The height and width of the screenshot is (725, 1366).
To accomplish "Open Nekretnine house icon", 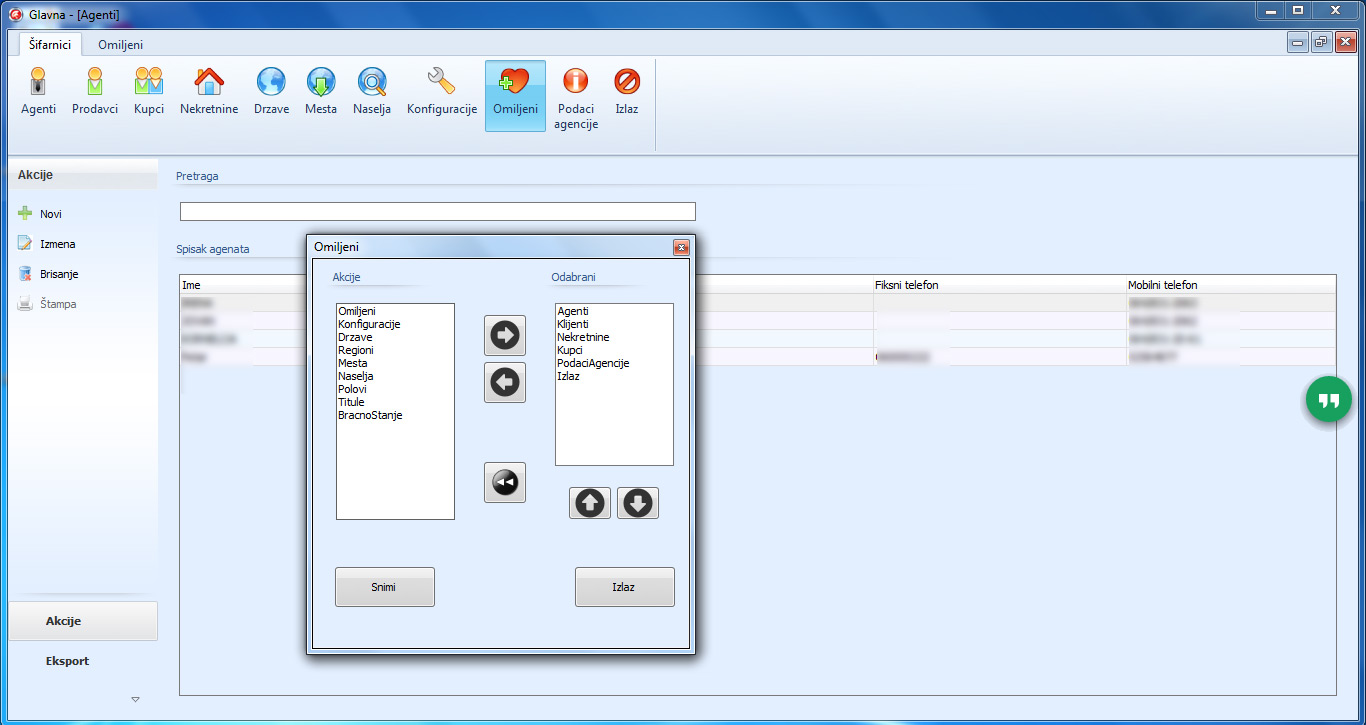I will coord(209,92).
